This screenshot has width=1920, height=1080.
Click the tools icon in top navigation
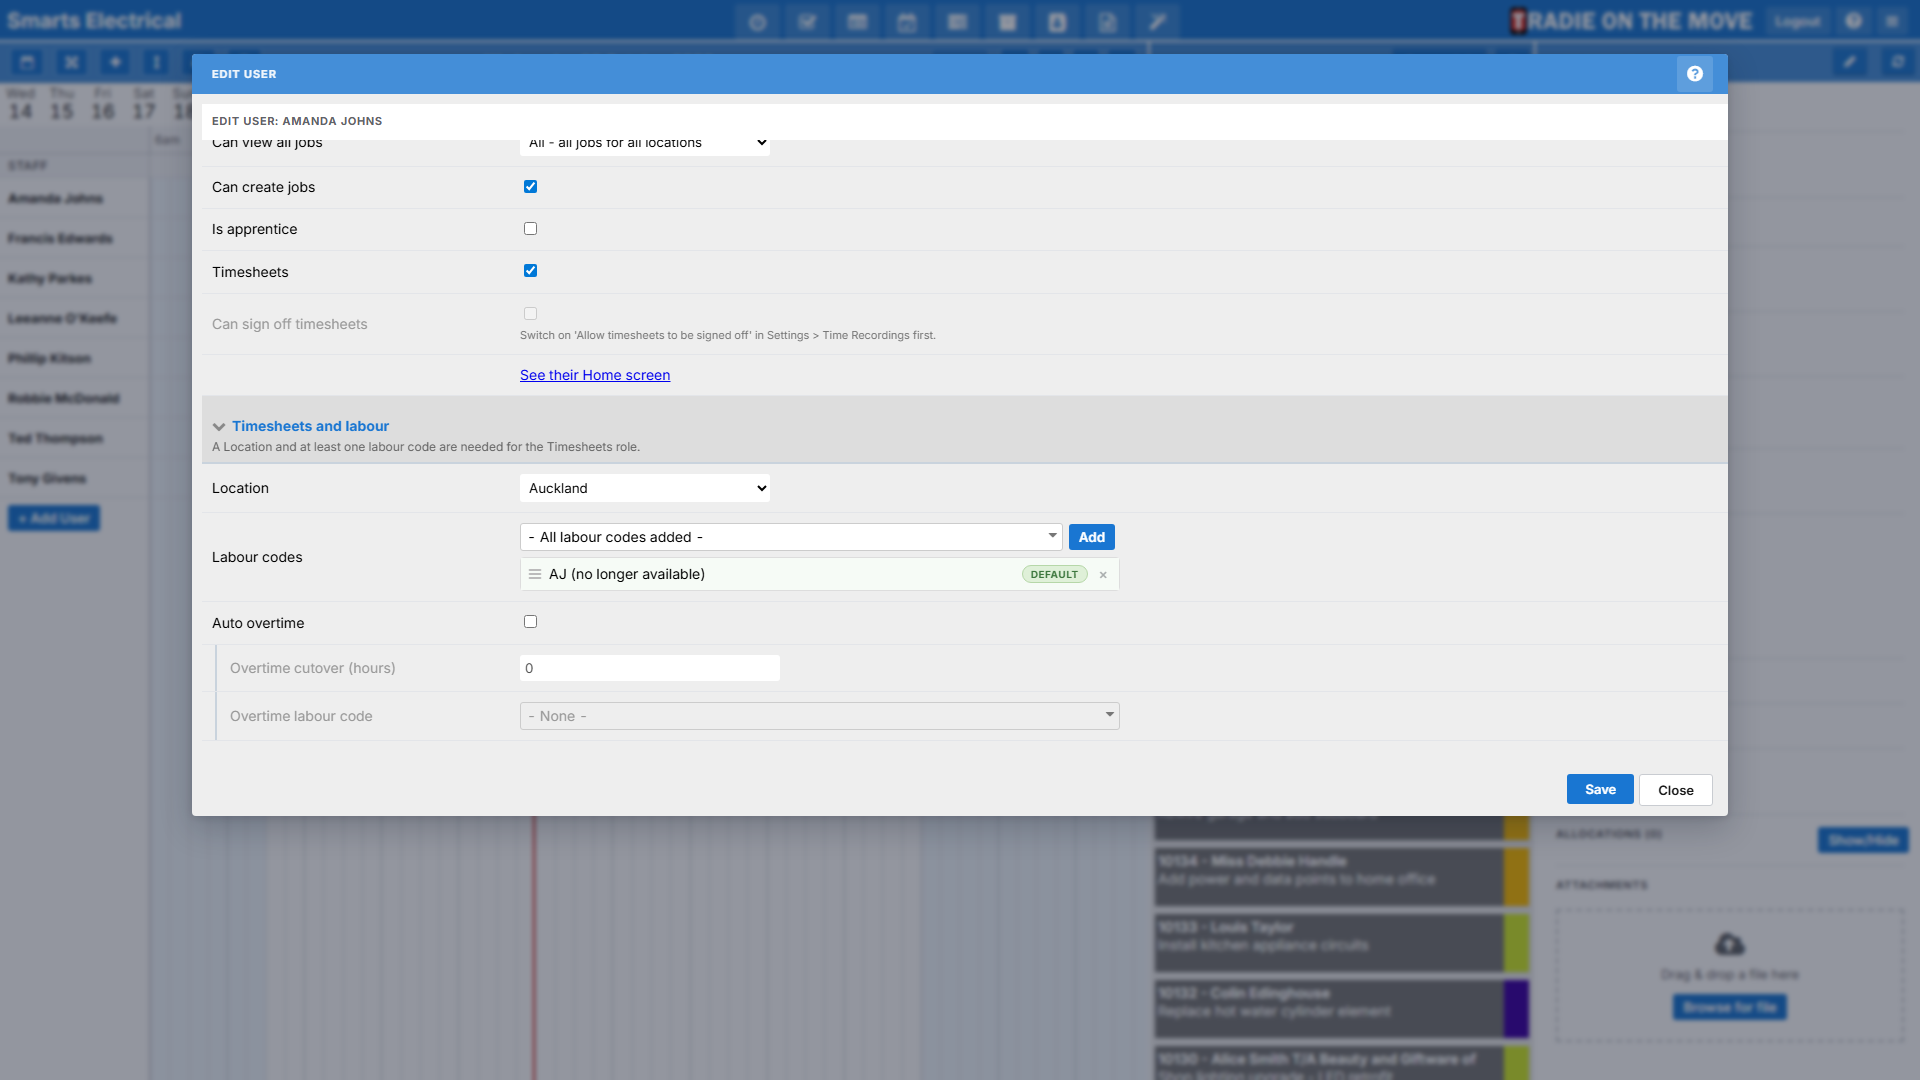point(1157,22)
